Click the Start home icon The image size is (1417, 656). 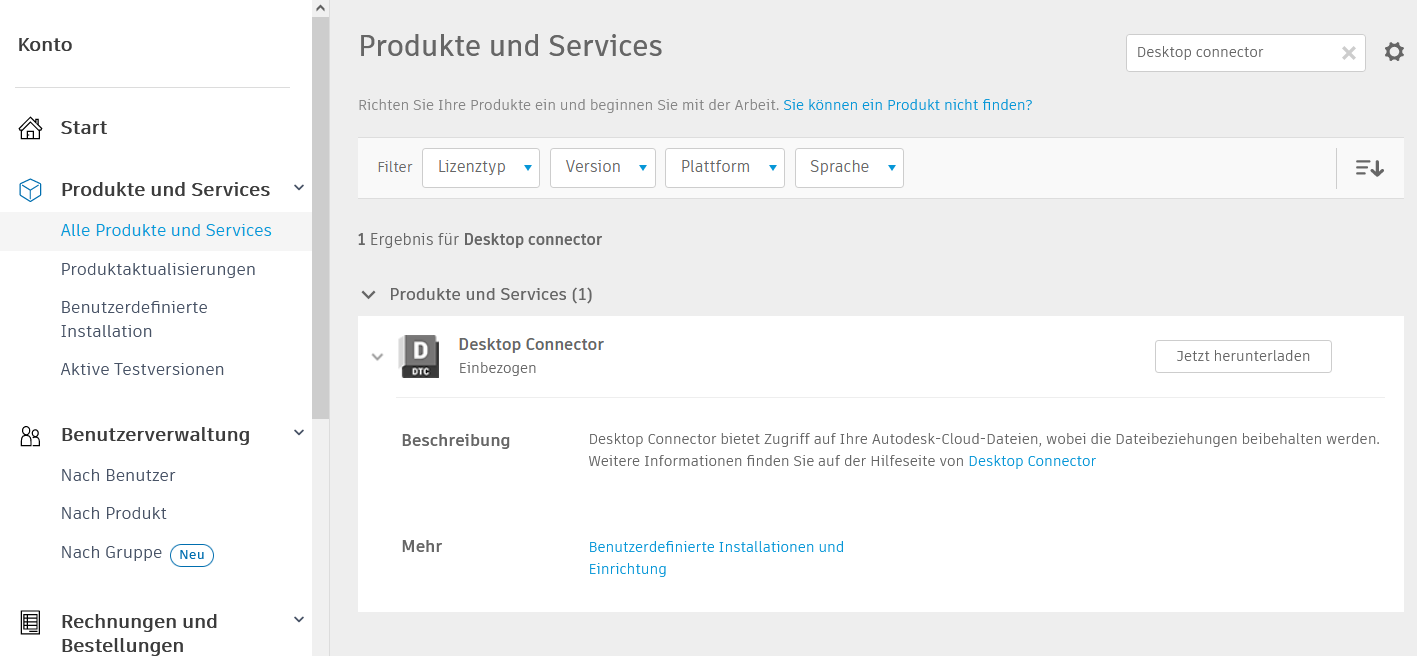pos(31,128)
